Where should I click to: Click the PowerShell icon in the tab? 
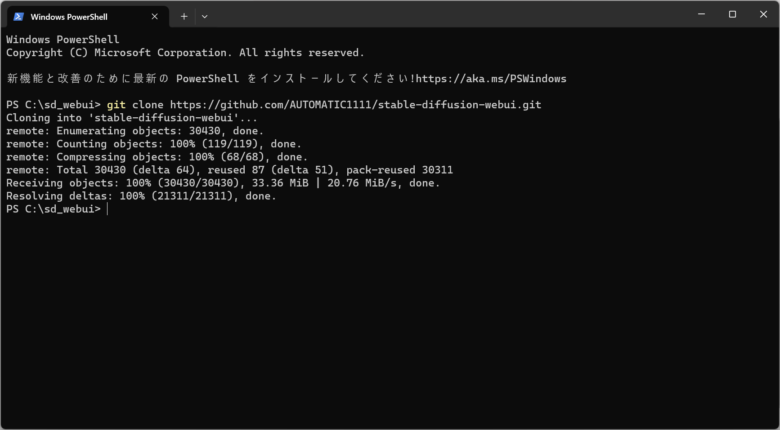coord(18,16)
